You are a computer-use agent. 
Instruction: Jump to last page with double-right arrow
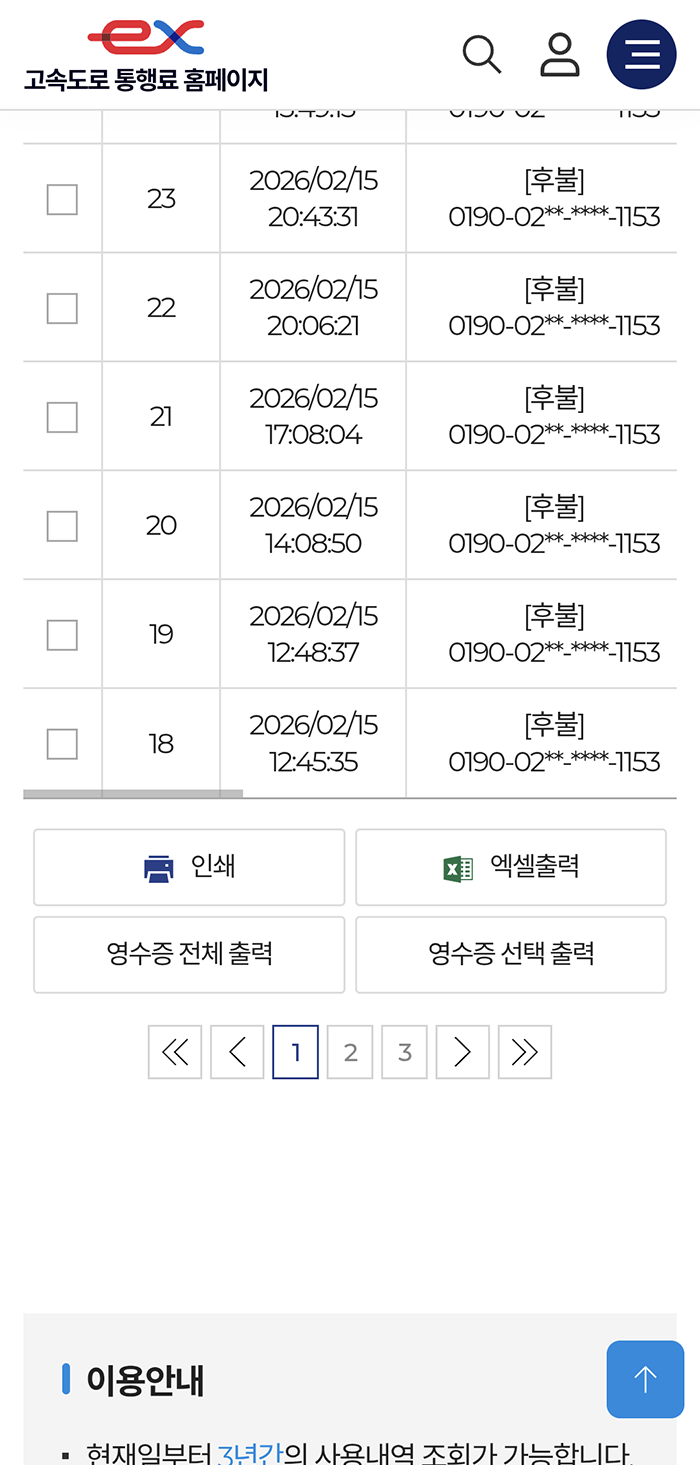pyautogui.click(x=524, y=1051)
